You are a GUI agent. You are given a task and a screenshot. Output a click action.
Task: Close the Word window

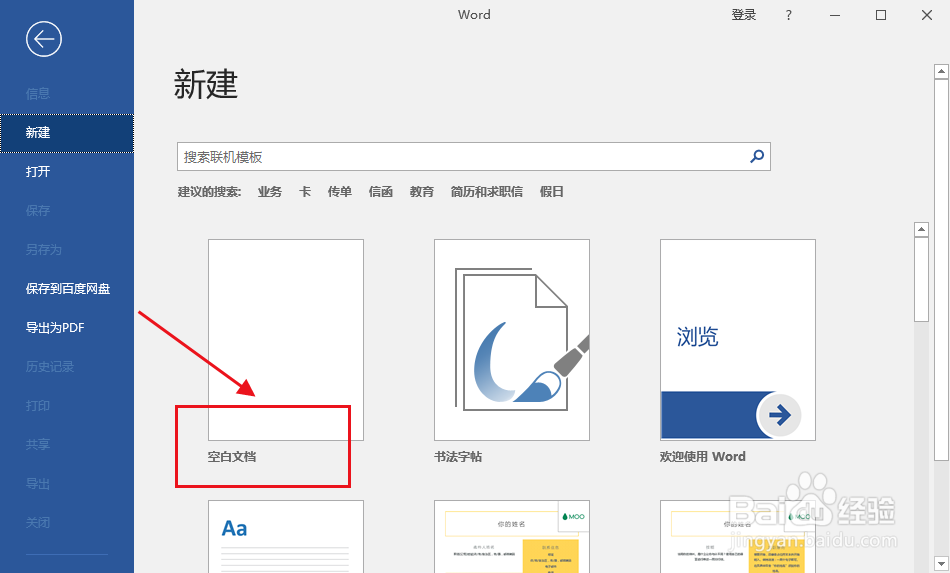(x=927, y=15)
